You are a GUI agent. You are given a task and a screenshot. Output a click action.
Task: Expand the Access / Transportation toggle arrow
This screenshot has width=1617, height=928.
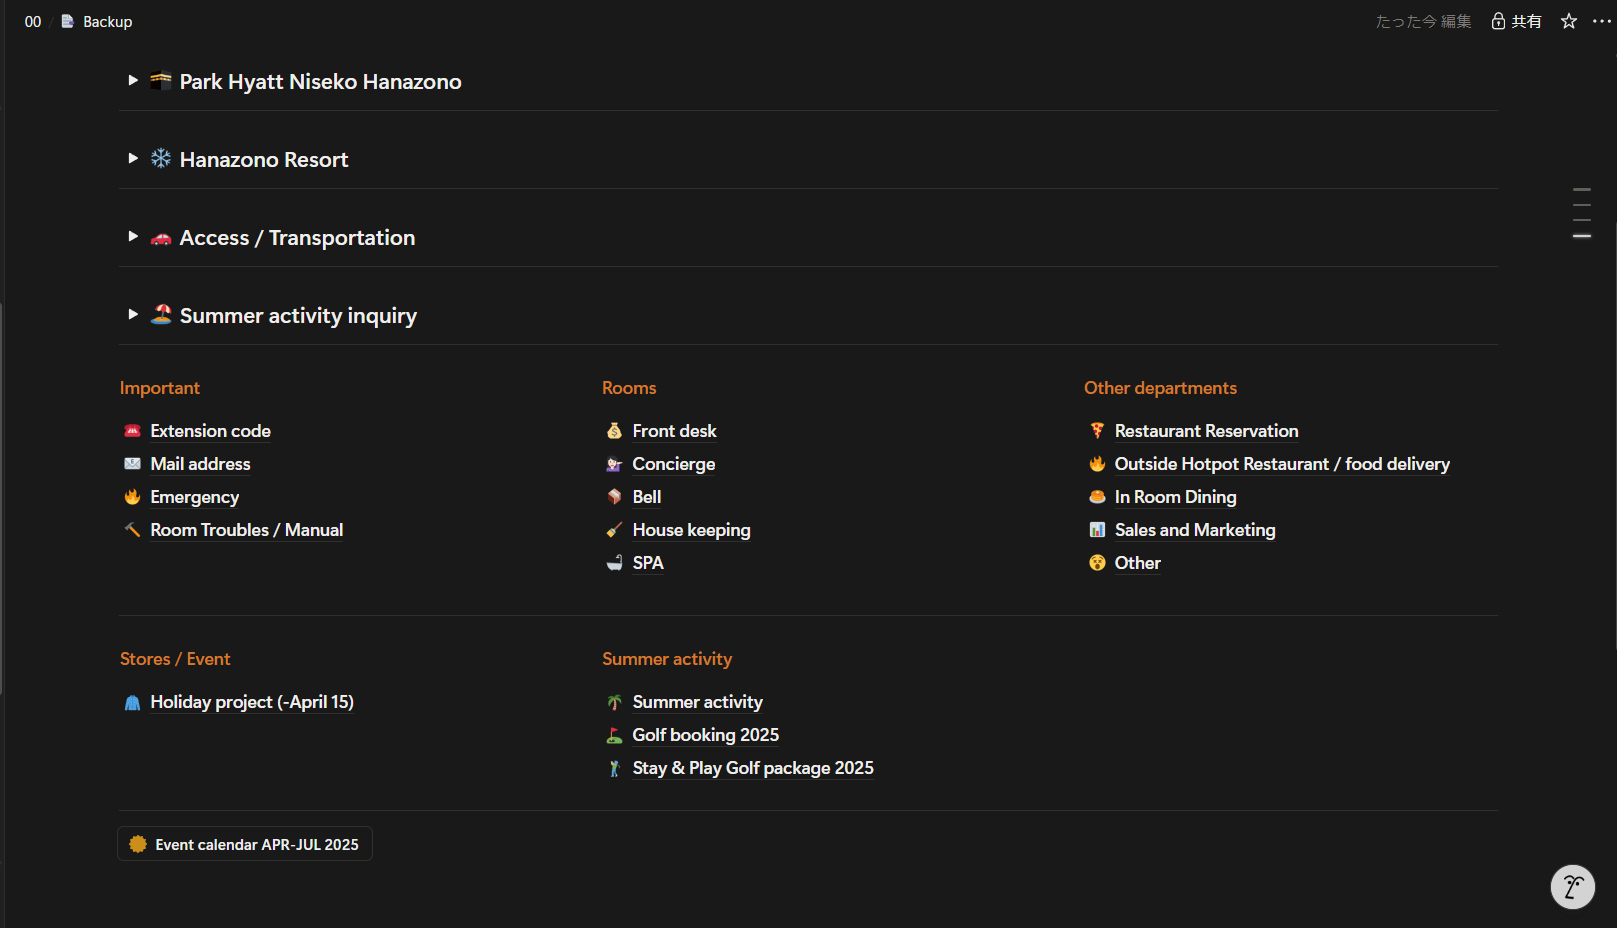point(132,237)
